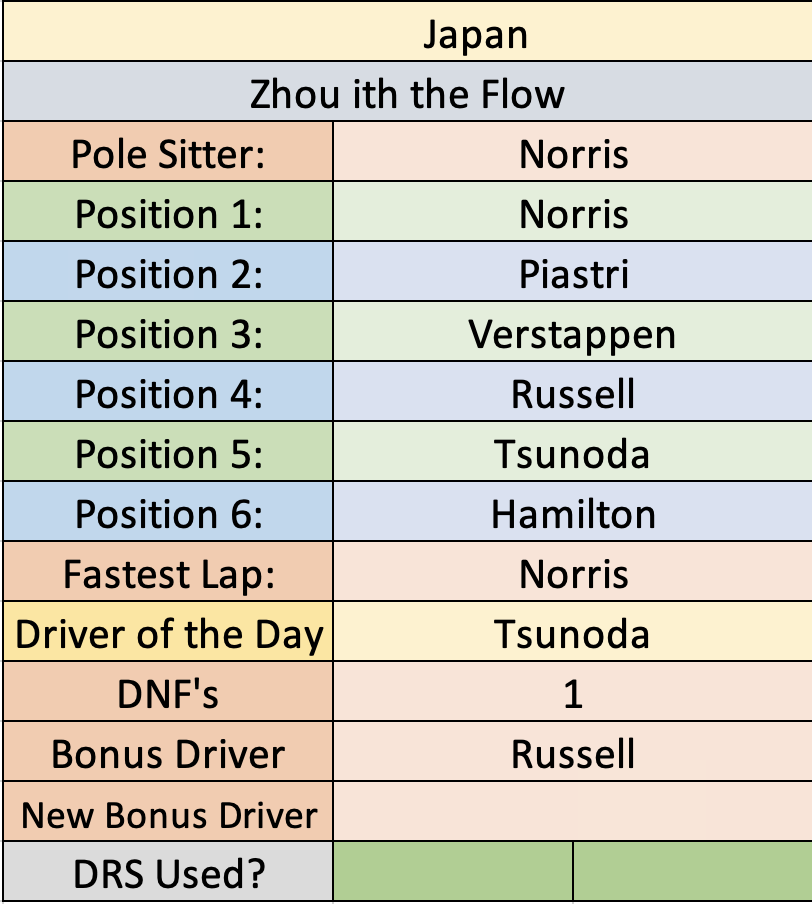Screen dimensions: 812x904
Task: Select the Pole Sitter value Norris
Action: click(573, 152)
